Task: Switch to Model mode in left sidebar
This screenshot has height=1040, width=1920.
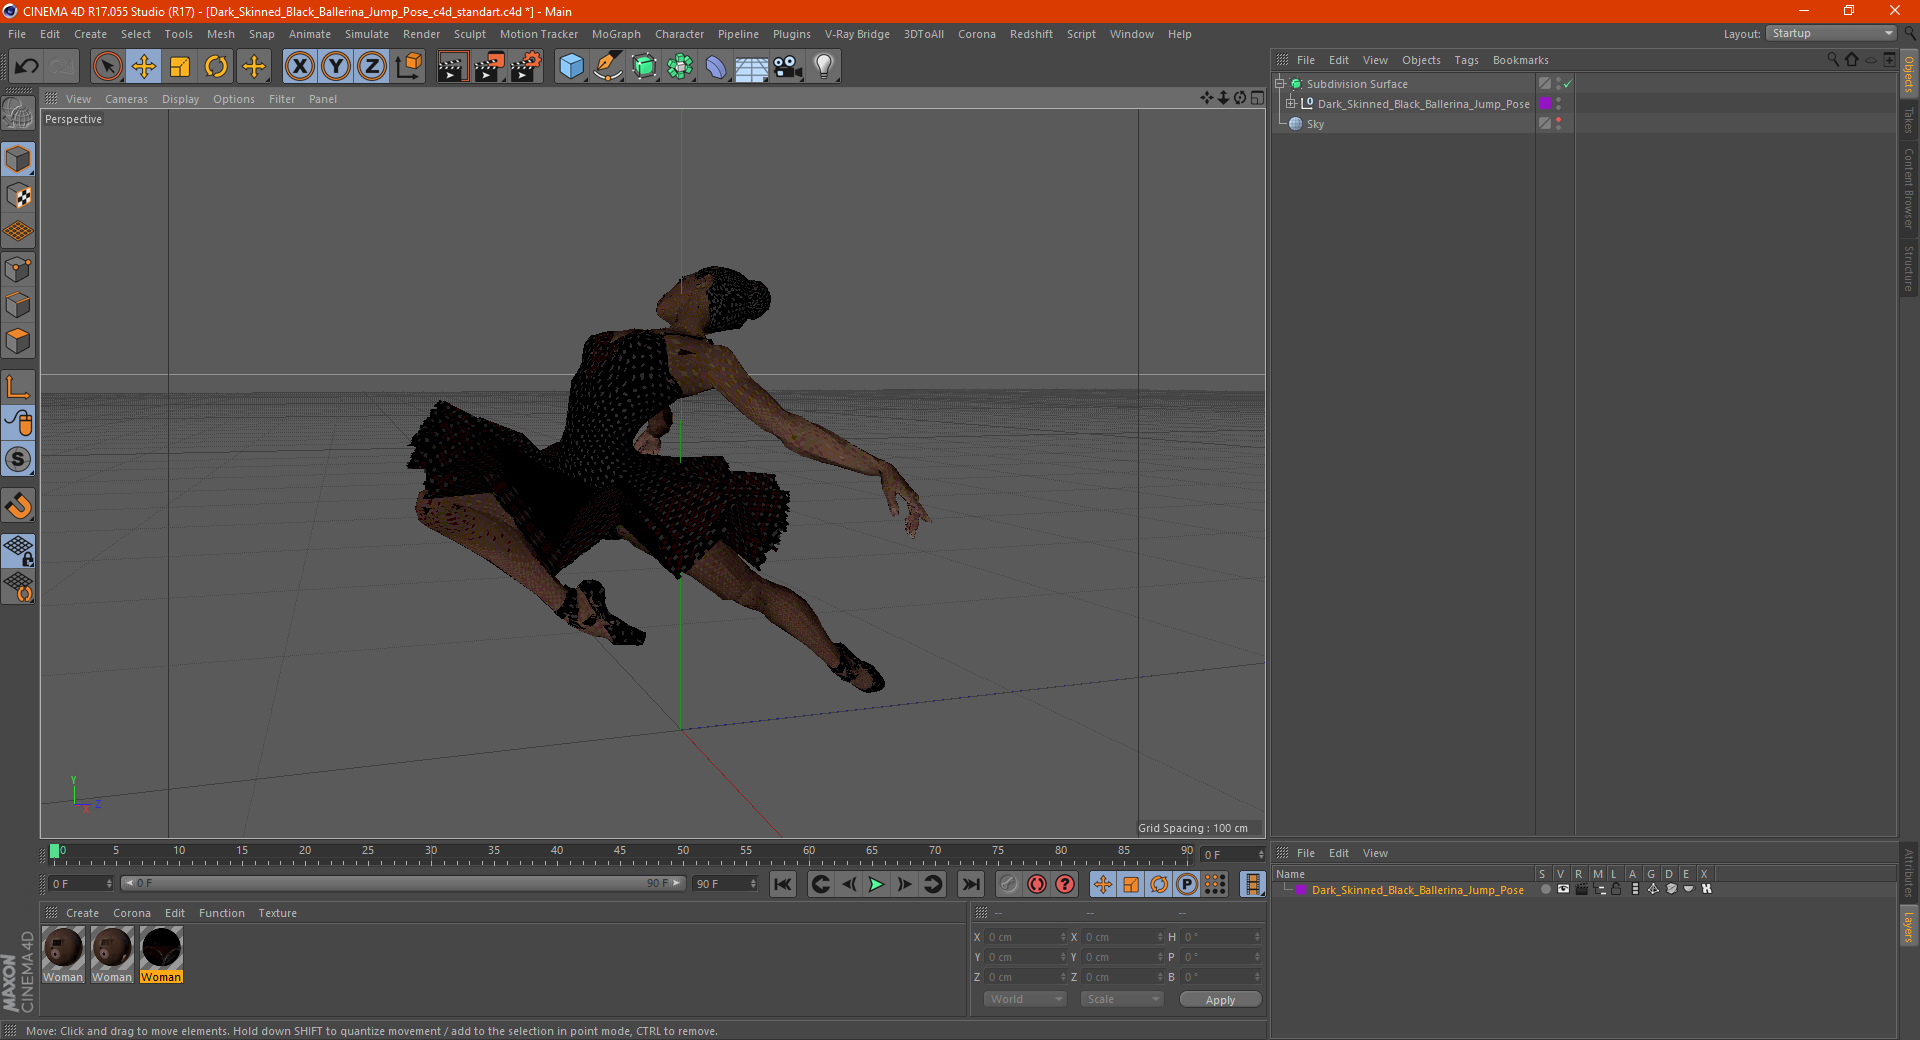Action: (x=18, y=159)
